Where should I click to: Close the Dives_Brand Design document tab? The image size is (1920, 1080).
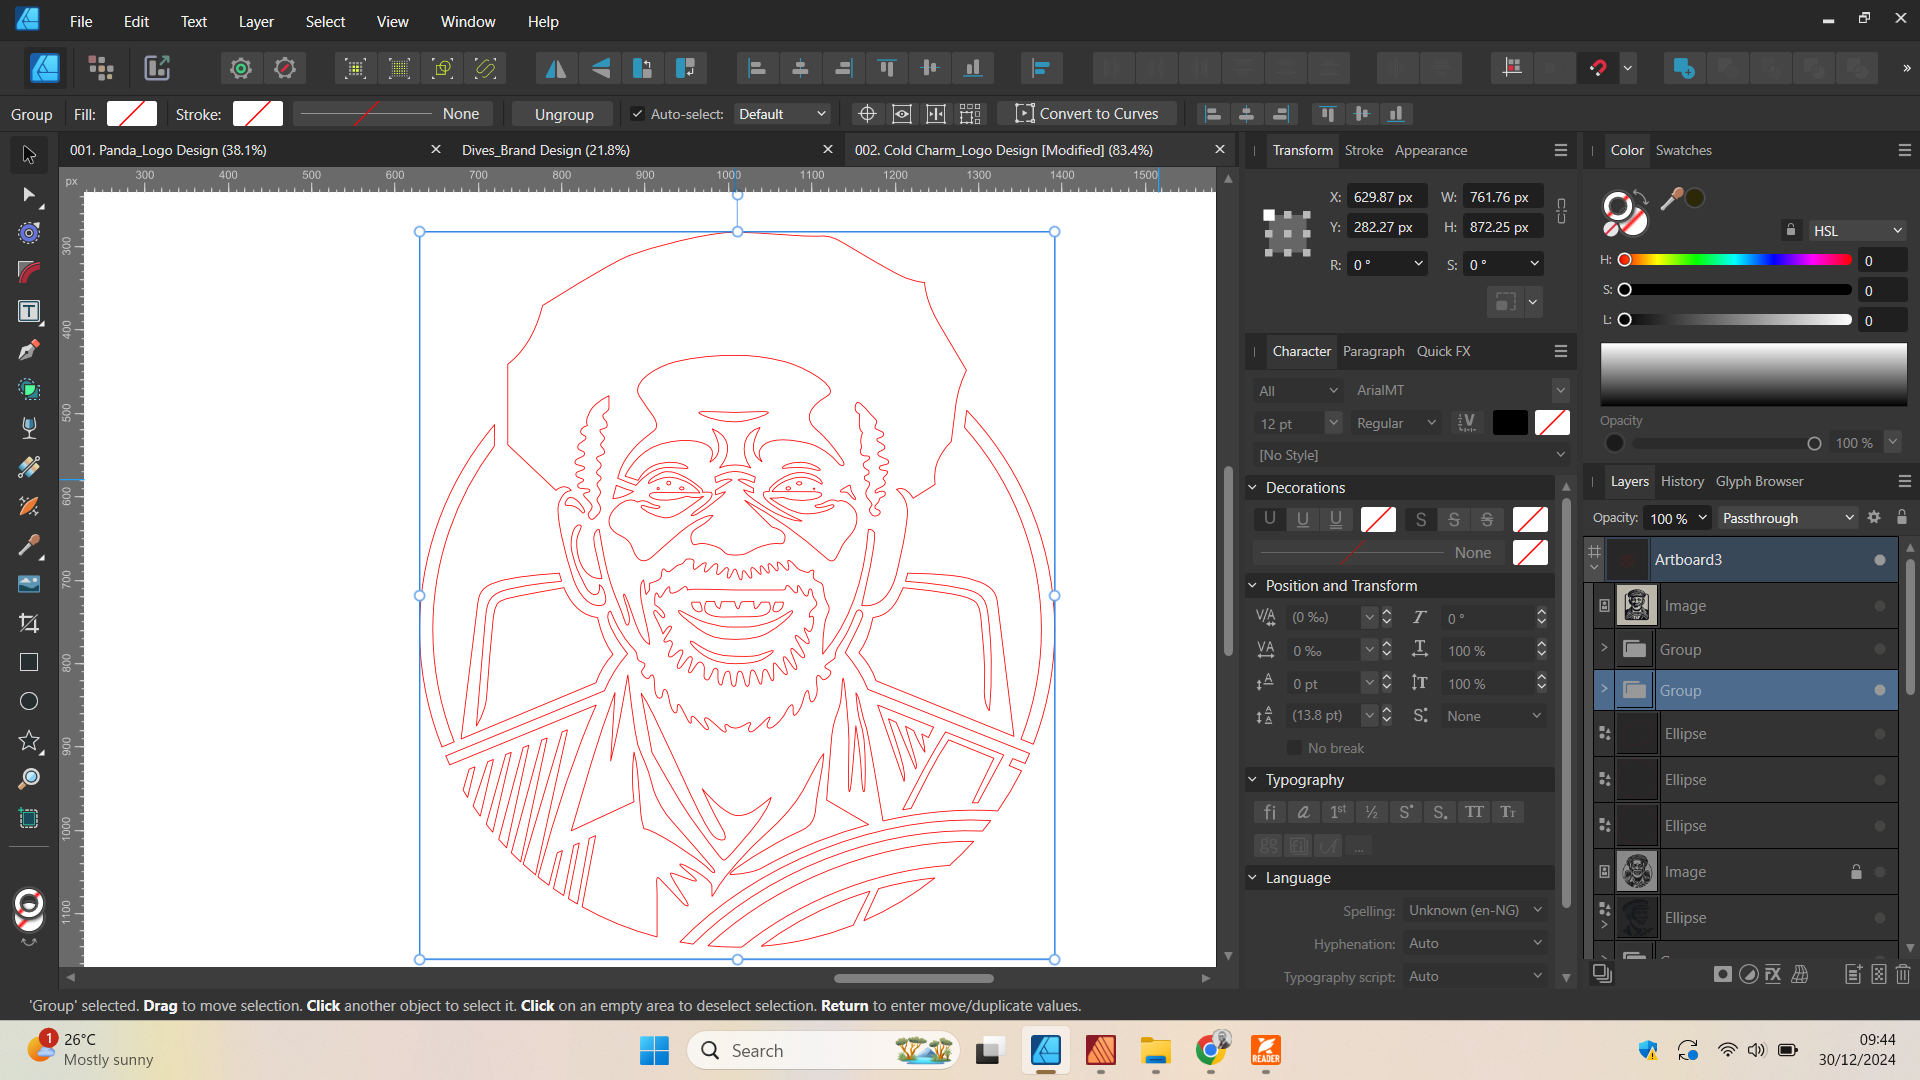click(x=827, y=149)
